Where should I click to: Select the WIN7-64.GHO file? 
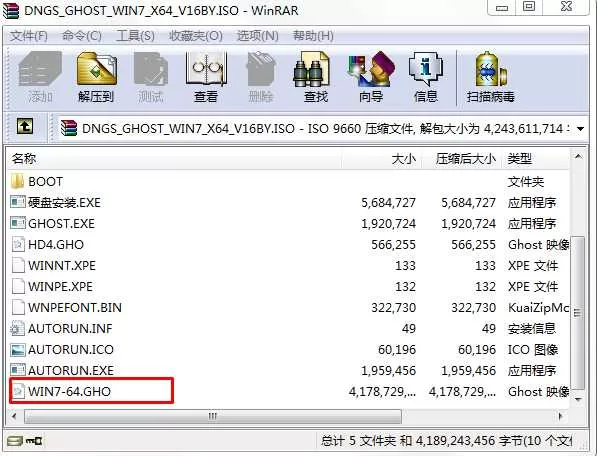point(69,391)
